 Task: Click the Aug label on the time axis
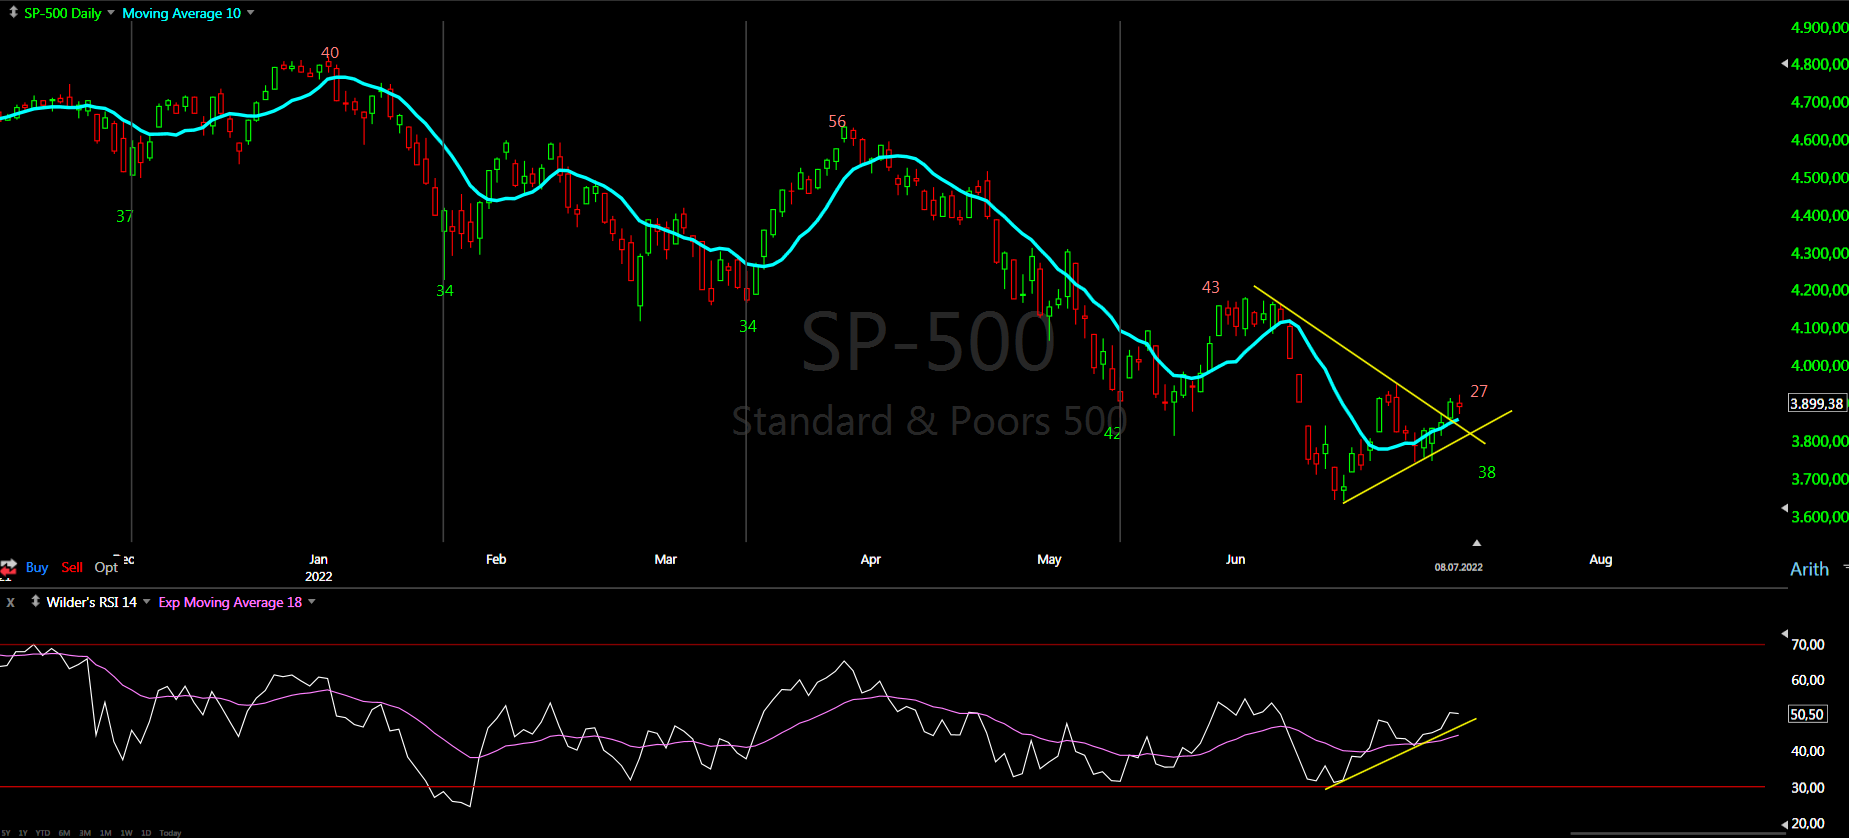(1600, 559)
